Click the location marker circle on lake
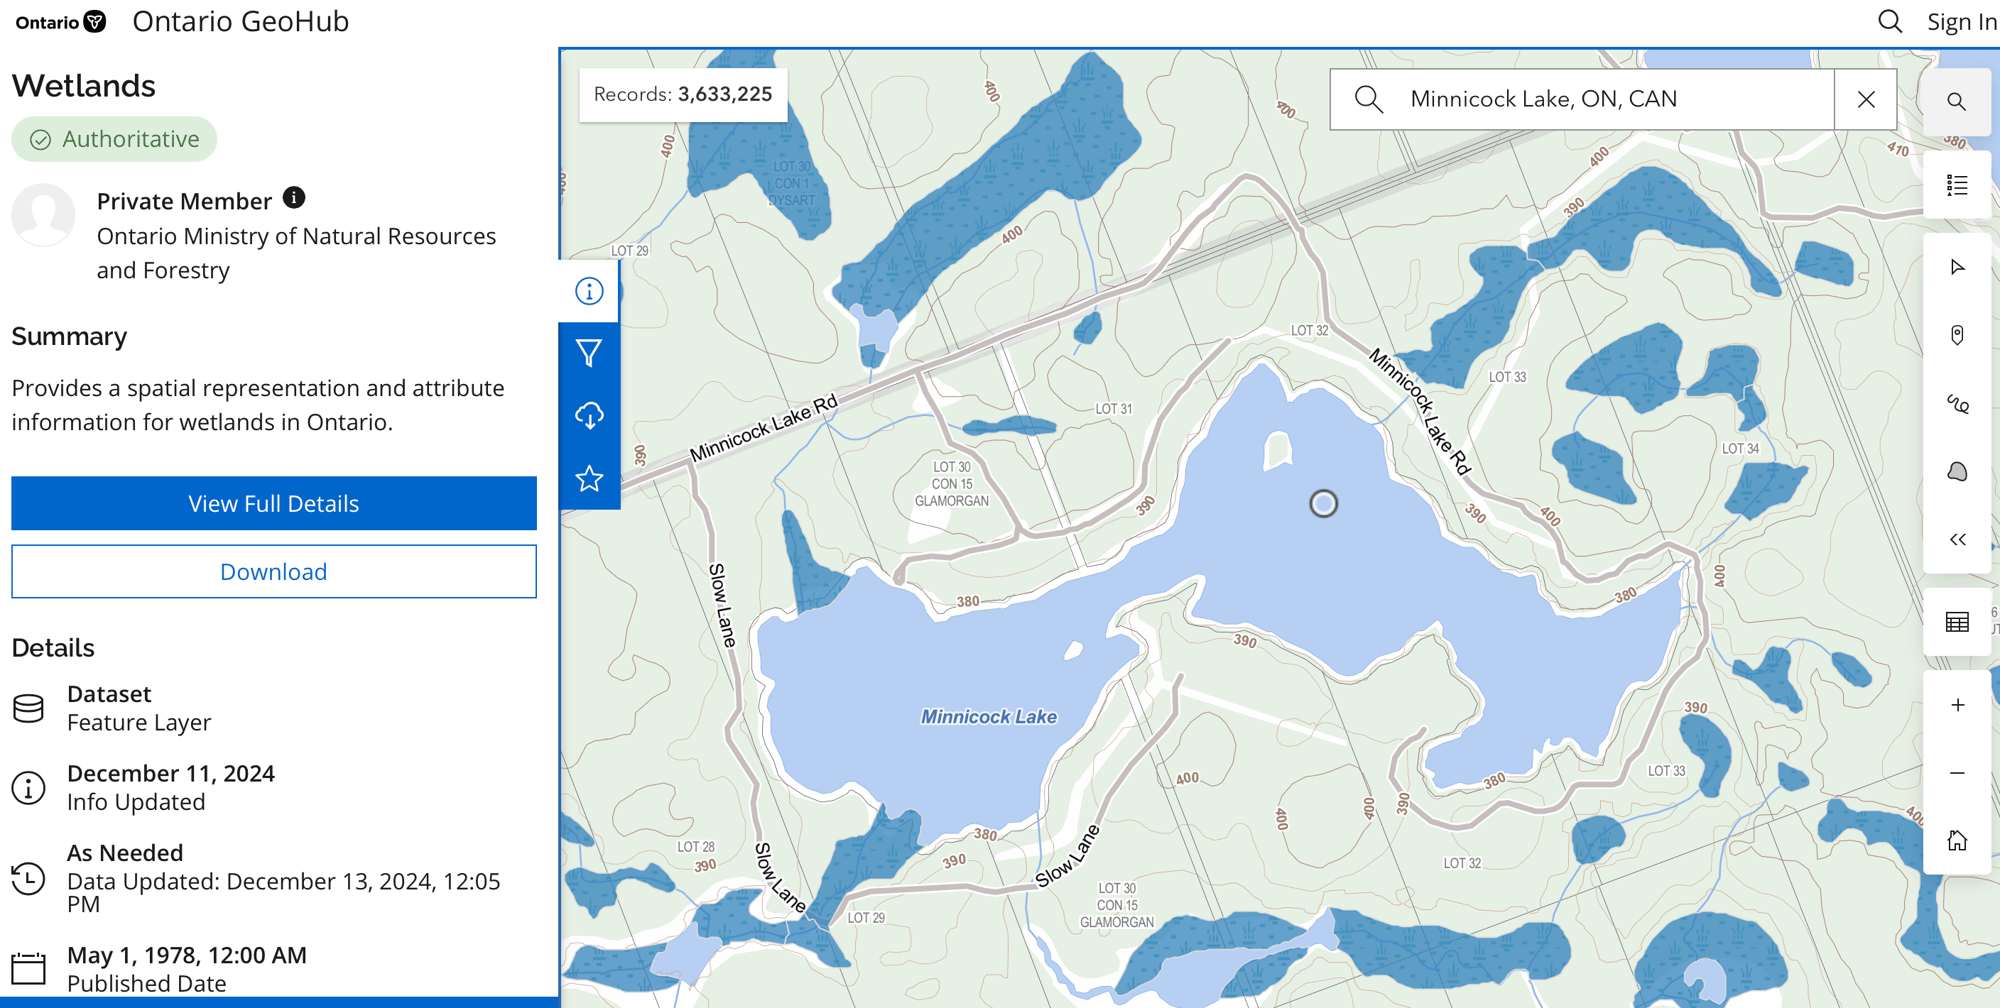The height and width of the screenshot is (1008, 2000). pos(1323,503)
